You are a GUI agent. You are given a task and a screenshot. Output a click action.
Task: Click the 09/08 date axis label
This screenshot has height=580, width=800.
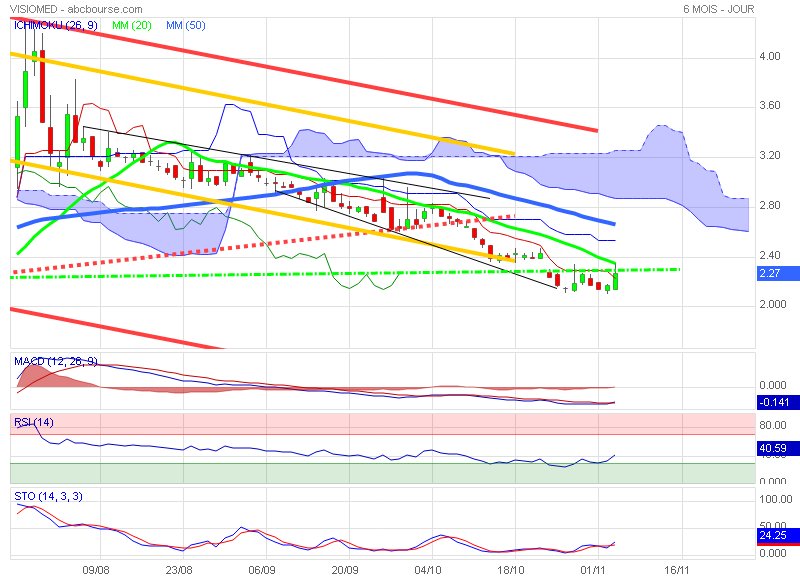coord(96,570)
